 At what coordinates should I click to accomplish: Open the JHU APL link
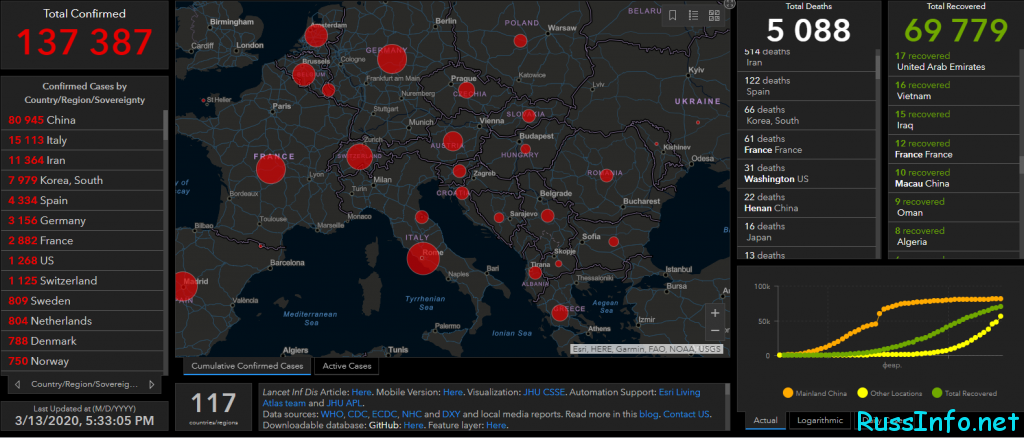pos(344,403)
